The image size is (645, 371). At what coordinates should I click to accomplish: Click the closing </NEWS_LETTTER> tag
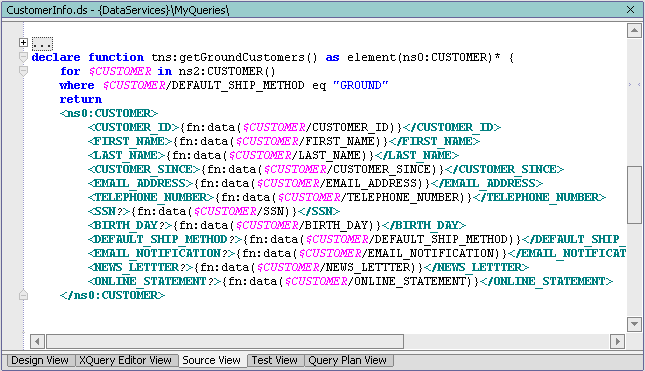(x=476, y=267)
